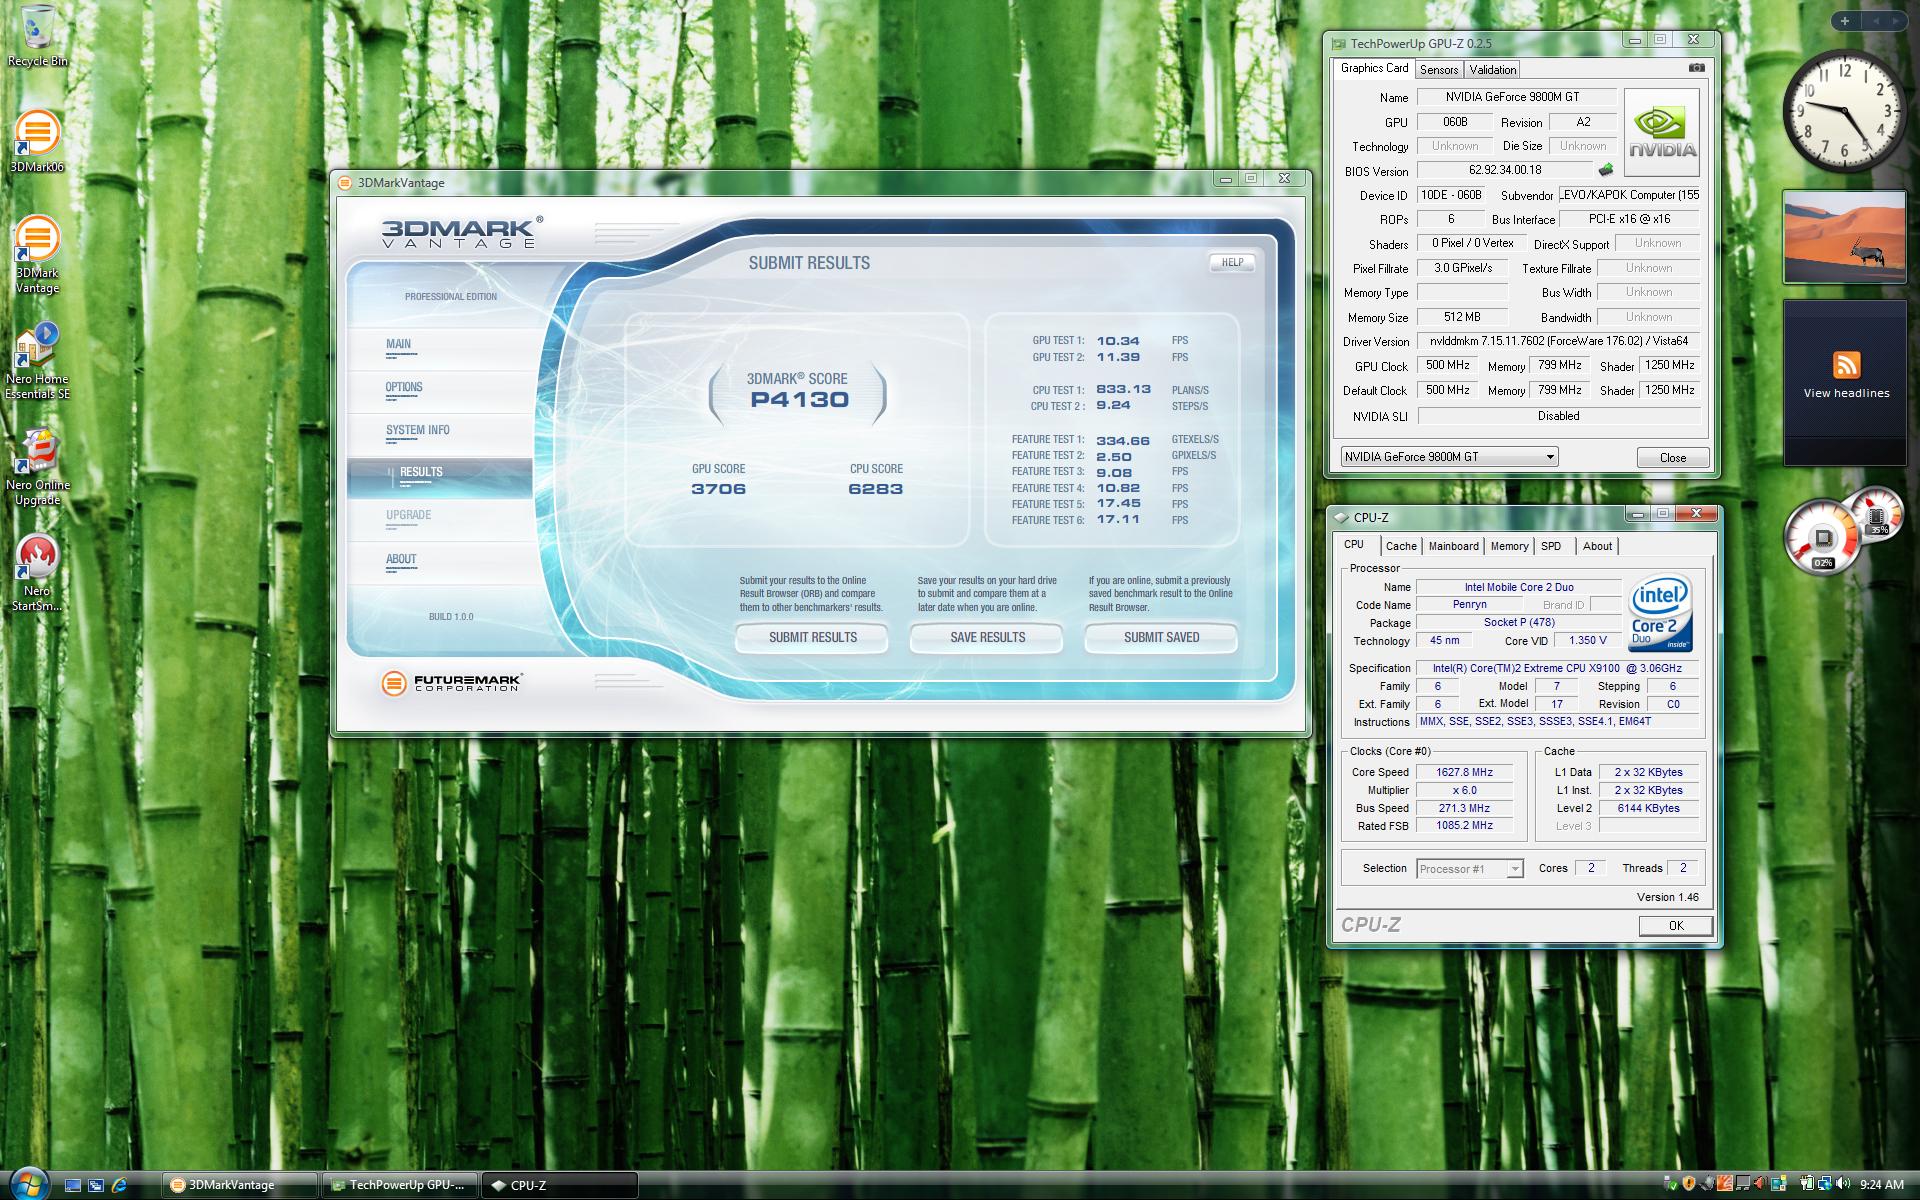The width and height of the screenshot is (1920, 1200).
Task: Click OK button in CPU-Z
Action: pyautogui.click(x=1676, y=926)
